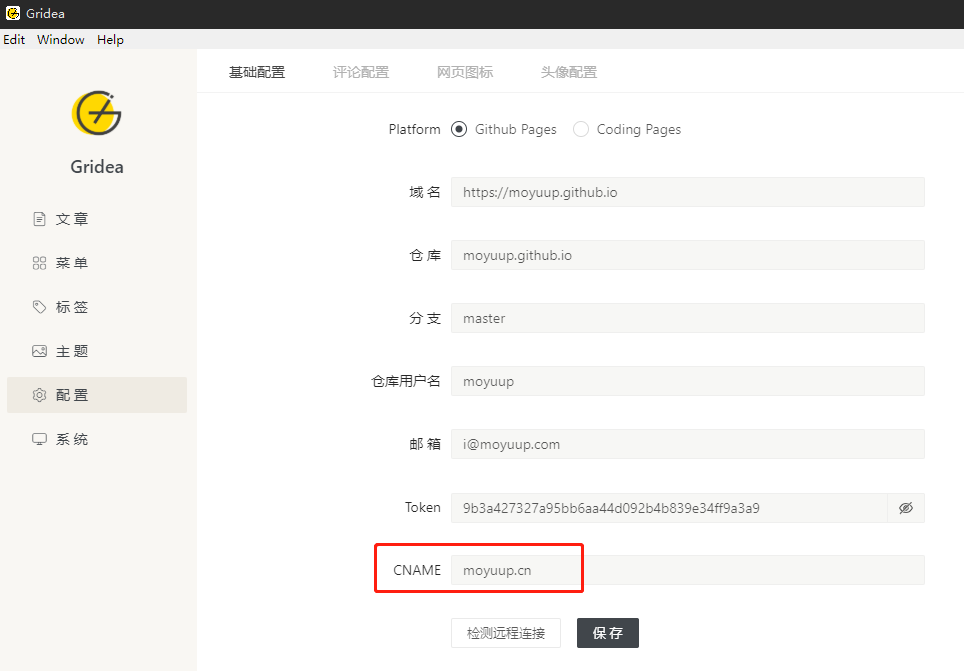The width and height of the screenshot is (964, 671).
Task: Click the 仓库 field label
Action: click(x=425, y=255)
